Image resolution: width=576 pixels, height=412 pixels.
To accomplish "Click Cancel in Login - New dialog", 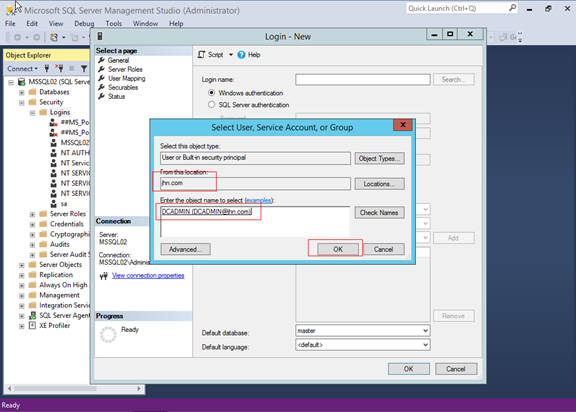I will pos(456,369).
